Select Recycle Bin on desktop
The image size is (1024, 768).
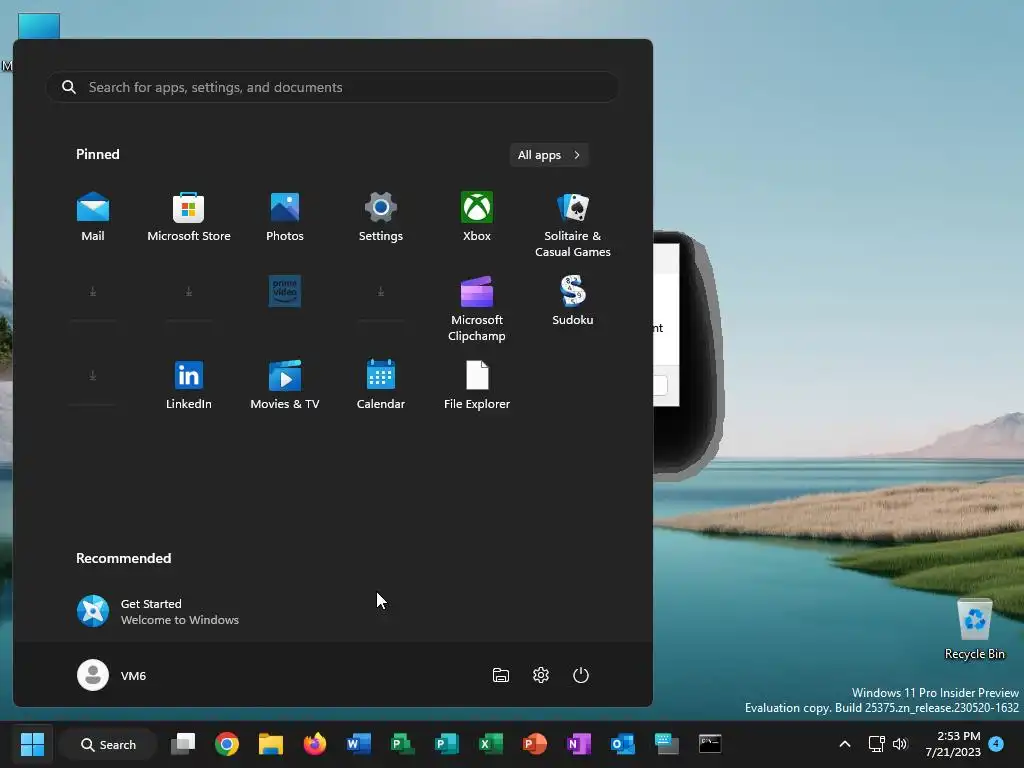tap(974, 630)
